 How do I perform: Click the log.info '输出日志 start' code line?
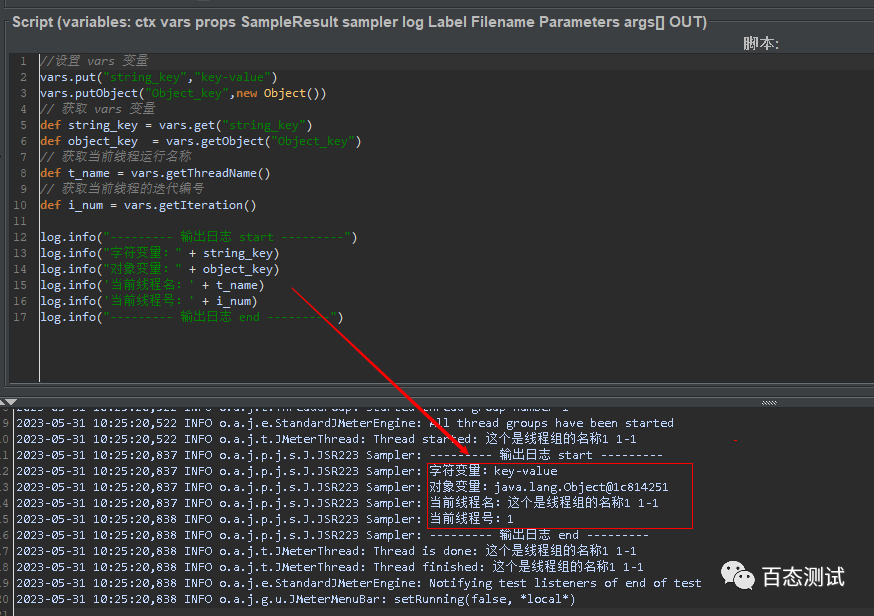click(198, 237)
